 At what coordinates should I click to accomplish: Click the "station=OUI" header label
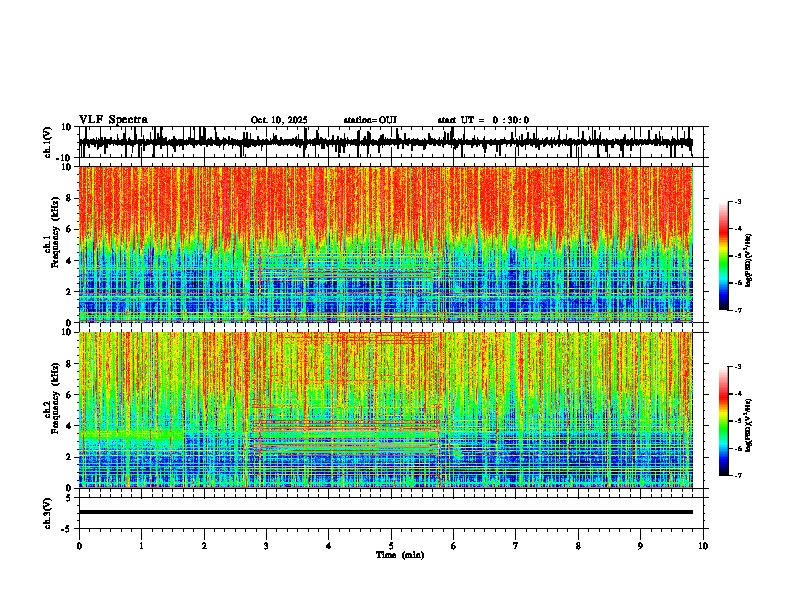[370, 120]
